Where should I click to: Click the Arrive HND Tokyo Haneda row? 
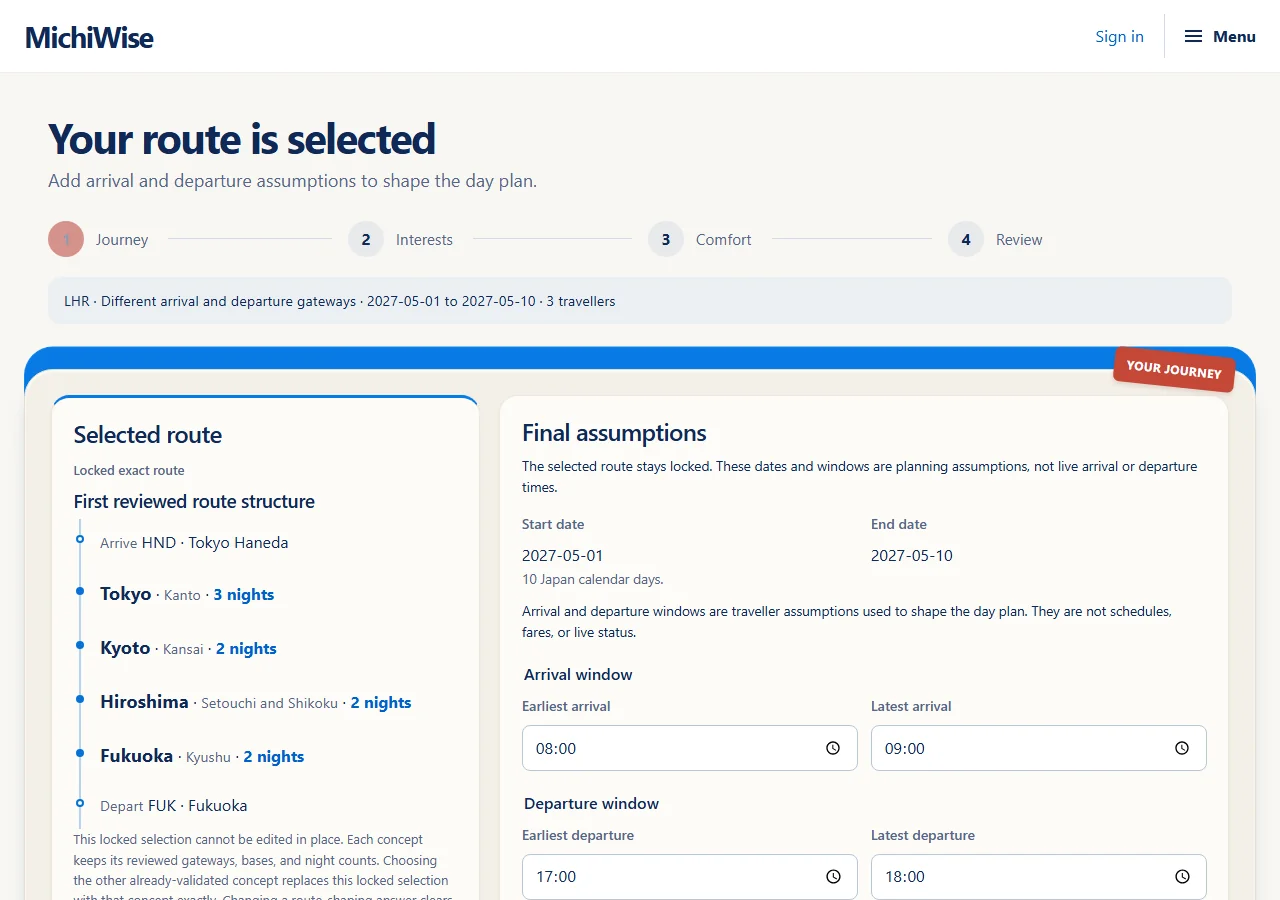(x=194, y=543)
